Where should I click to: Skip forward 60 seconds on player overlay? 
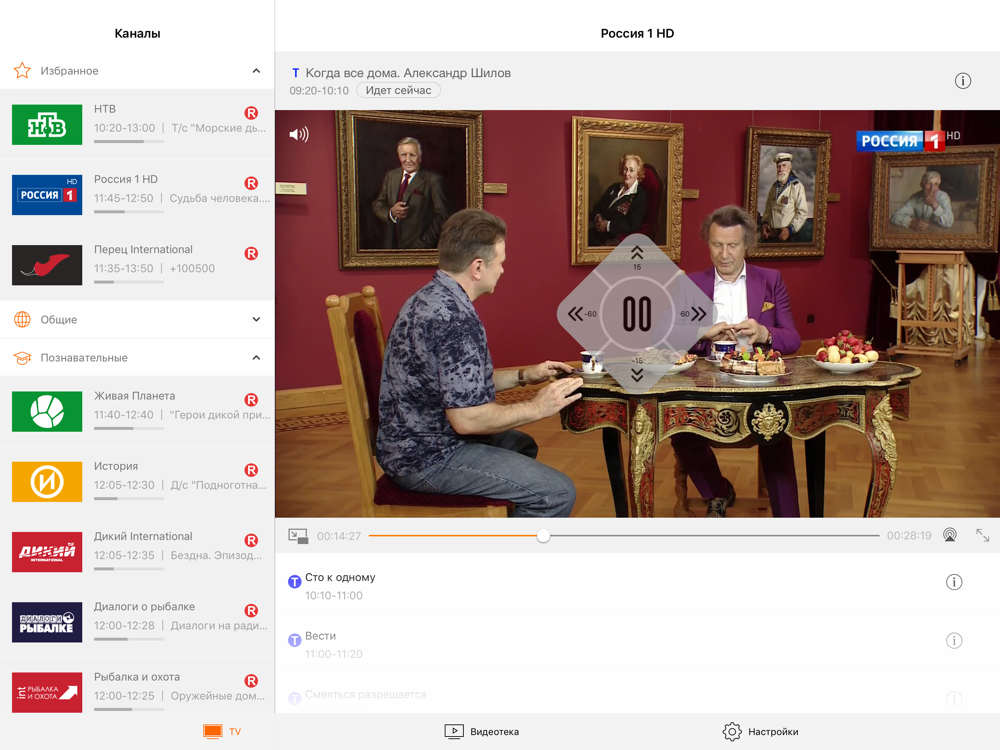point(694,313)
